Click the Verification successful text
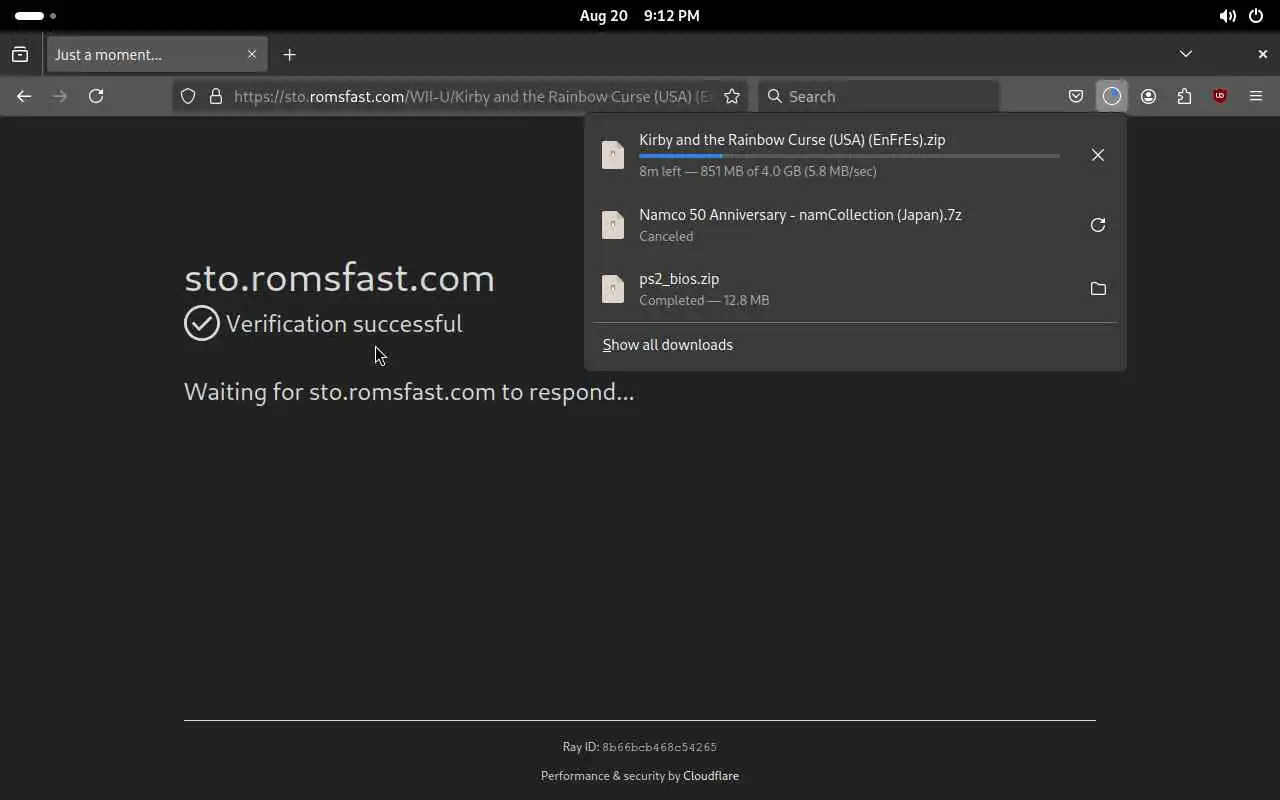The width and height of the screenshot is (1280, 800). click(x=344, y=324)
